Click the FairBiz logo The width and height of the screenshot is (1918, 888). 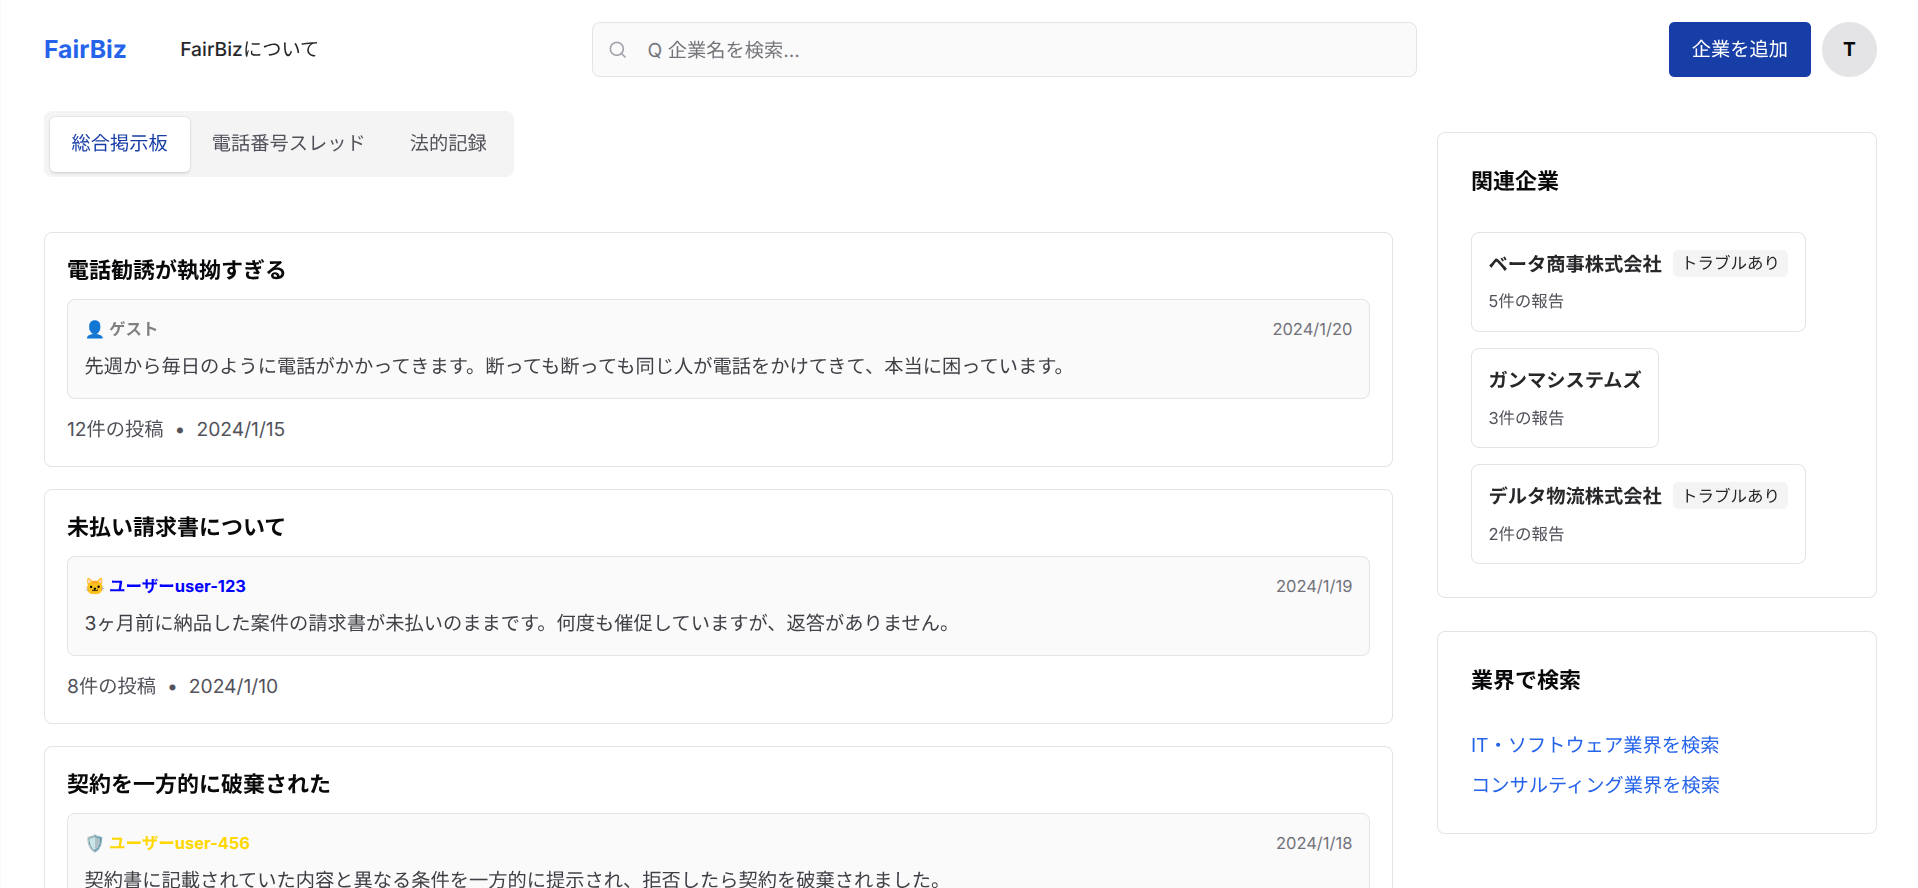click(x=85, y=50)
